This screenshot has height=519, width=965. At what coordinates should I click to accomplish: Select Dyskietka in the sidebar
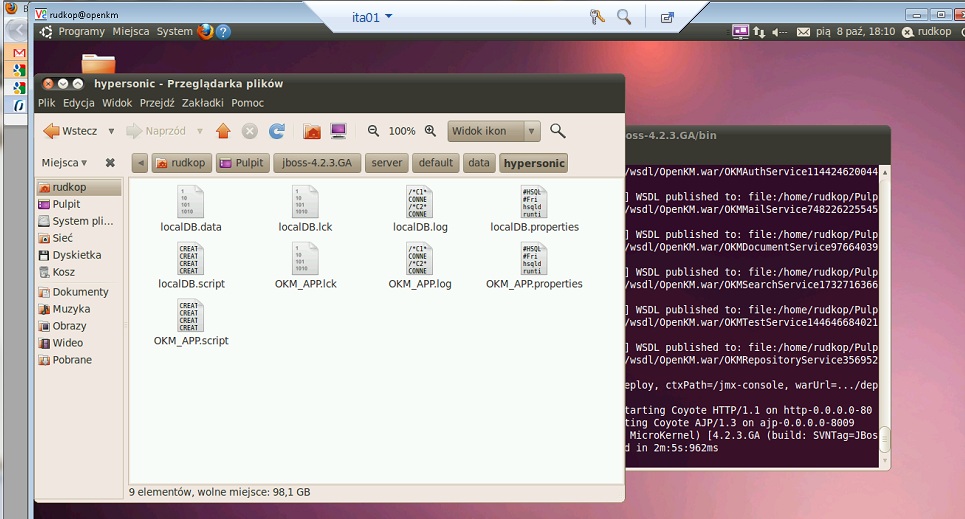pos(79,255)
